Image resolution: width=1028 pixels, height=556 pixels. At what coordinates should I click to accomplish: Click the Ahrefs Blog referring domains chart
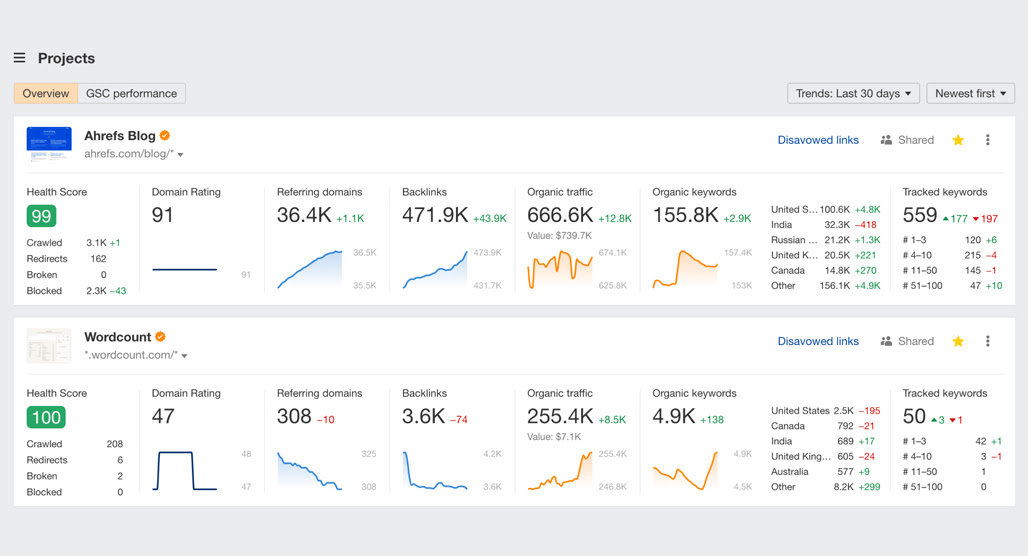[x=309, y=269]
